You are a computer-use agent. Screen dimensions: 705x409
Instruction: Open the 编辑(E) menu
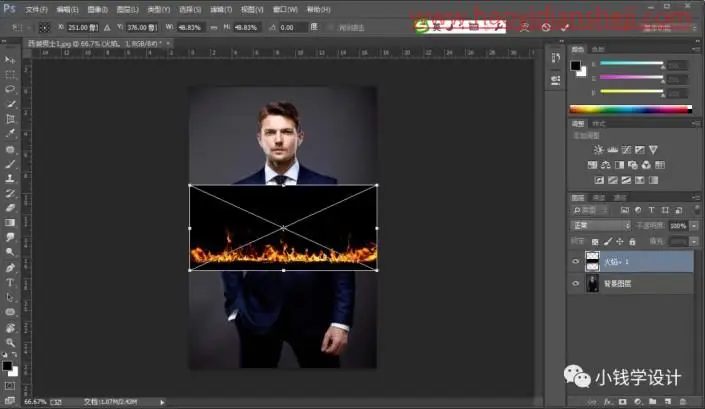[67, 9]
